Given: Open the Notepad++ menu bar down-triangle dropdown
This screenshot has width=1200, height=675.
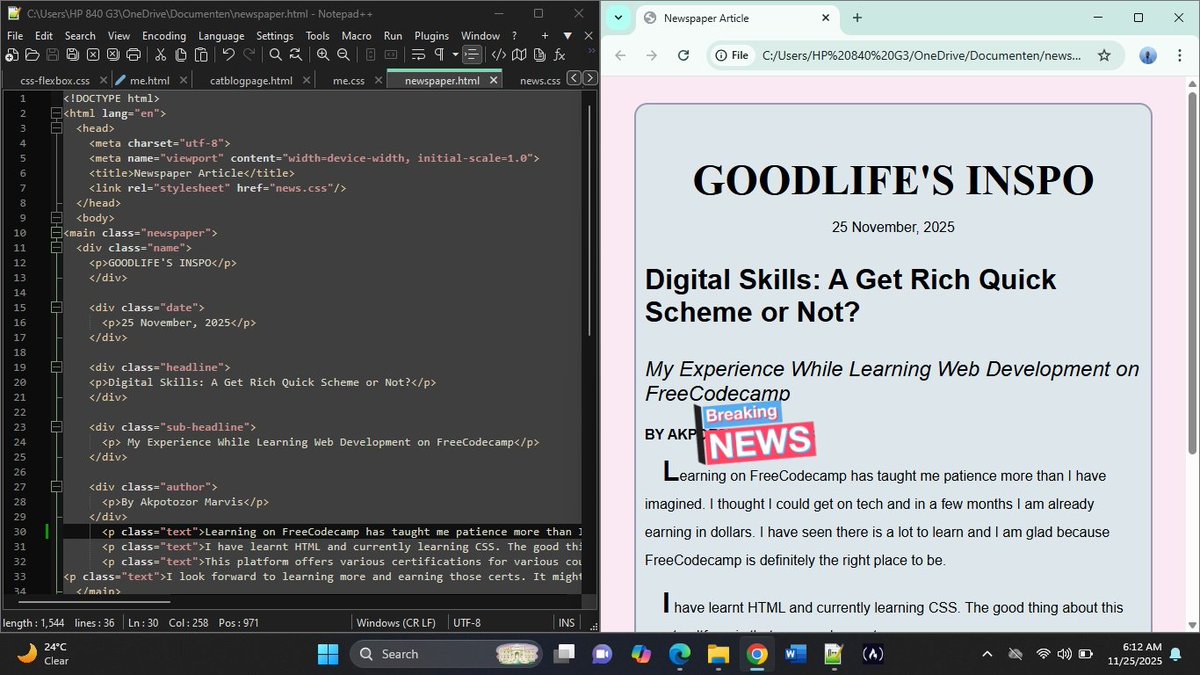Looking at the screenshot, I should (567, 36).
